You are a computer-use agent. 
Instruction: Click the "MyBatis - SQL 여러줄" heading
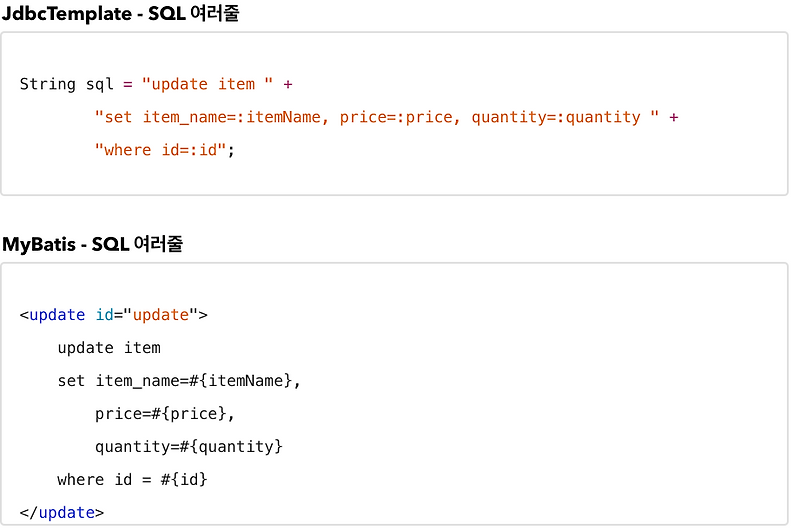92,244
